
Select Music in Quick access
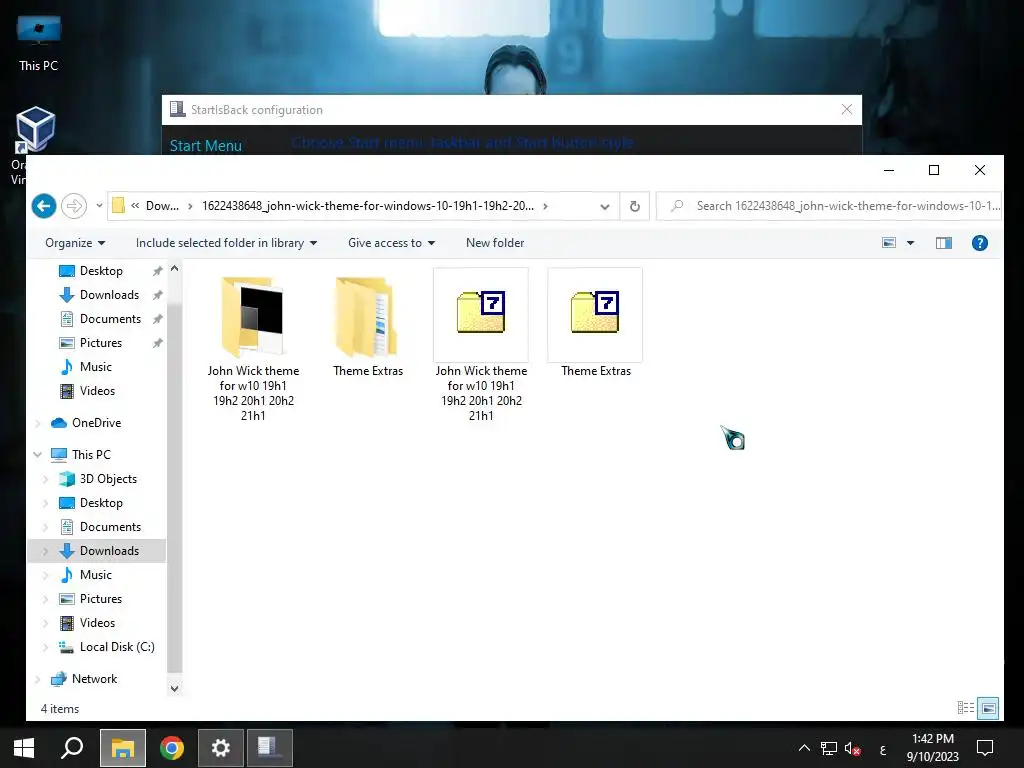(95, 367)
